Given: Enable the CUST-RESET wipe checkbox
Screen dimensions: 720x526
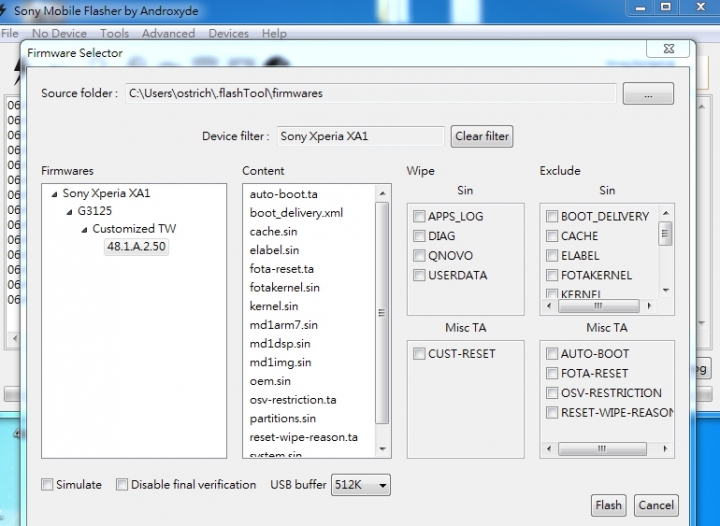Looking at the screenshot, I should 419,354.
